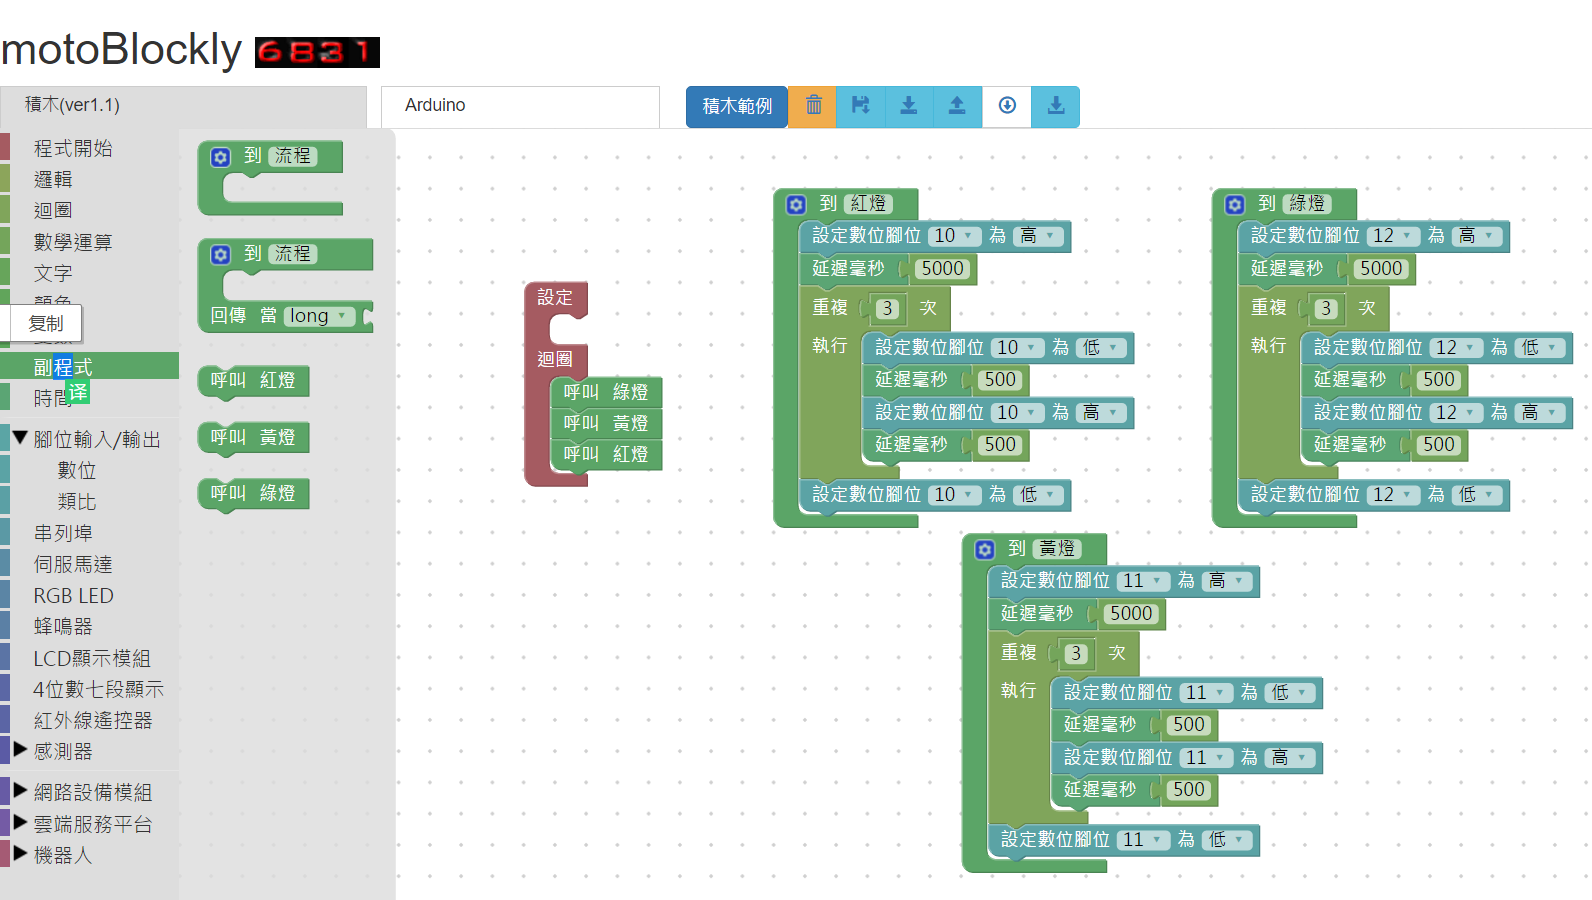This screenshot has width=1592, height=900.
Task: Select the 副程式 category
Action: pyautogui.click(x=63, y=367)
